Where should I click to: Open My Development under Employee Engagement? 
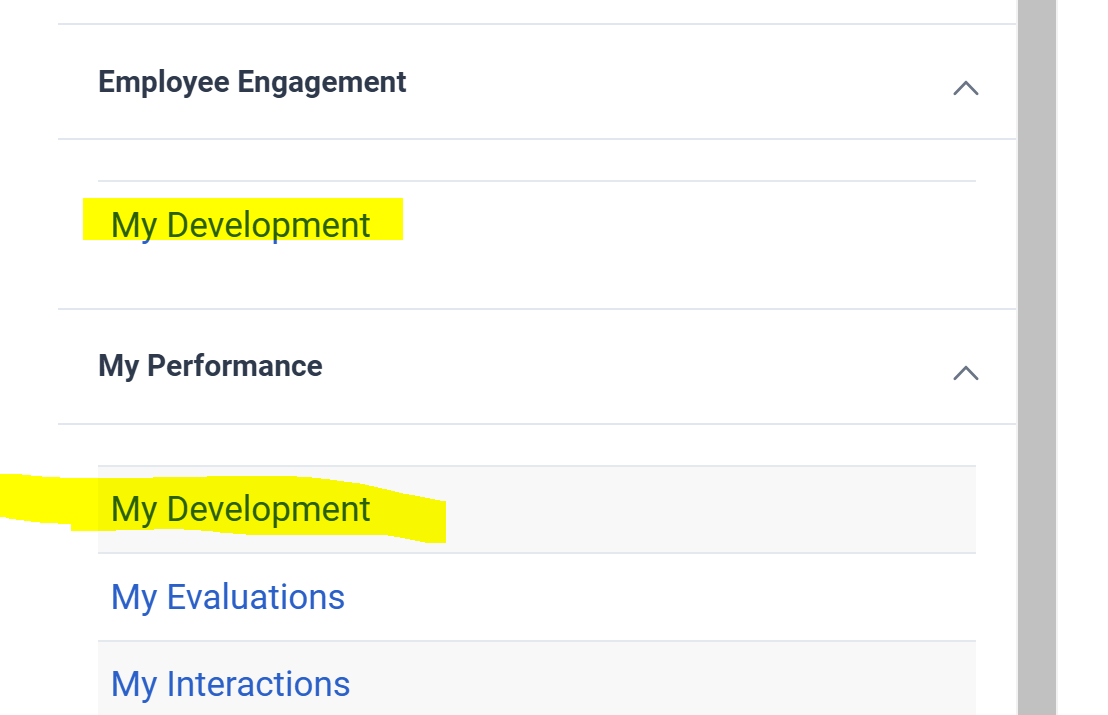[241, 225]
